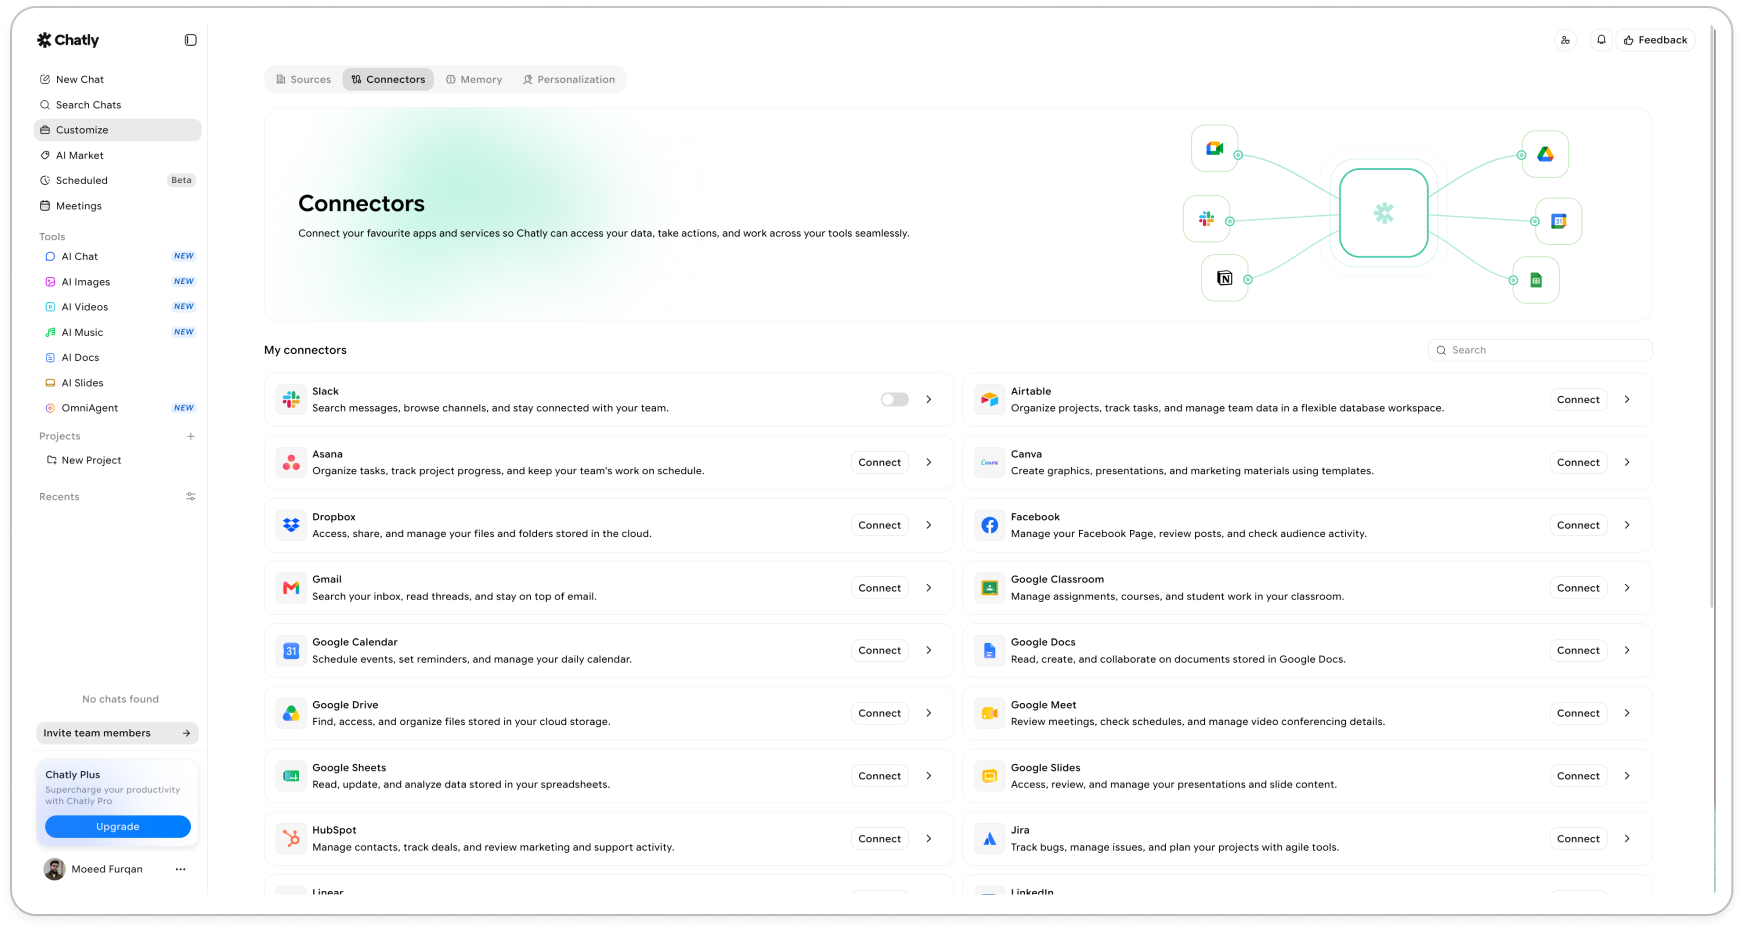Switch to the Sources tab

coord(303,79)
